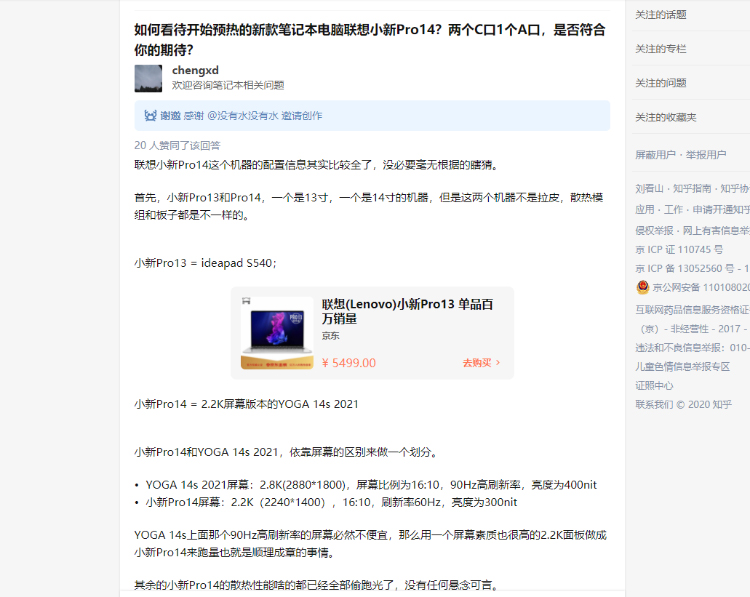The image size is (750, 597).
Task: Click bullet YOGA 14s 2021屏幕 2.8K line
Action: [x=371, y=485]
